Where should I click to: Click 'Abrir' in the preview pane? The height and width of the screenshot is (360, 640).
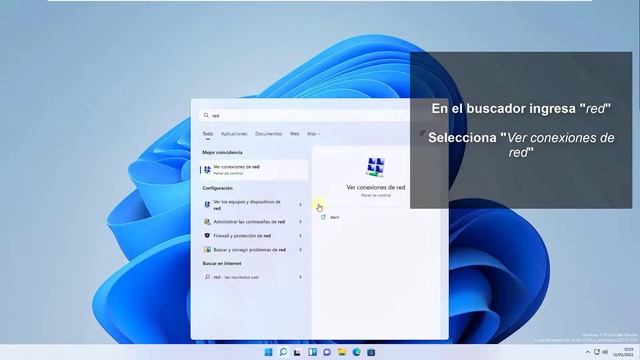click(335, 218)
